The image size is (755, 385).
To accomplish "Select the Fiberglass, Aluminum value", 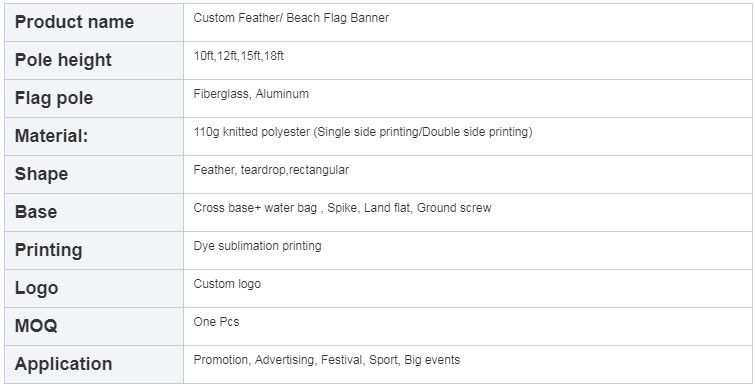I will [x=251, y=94].
